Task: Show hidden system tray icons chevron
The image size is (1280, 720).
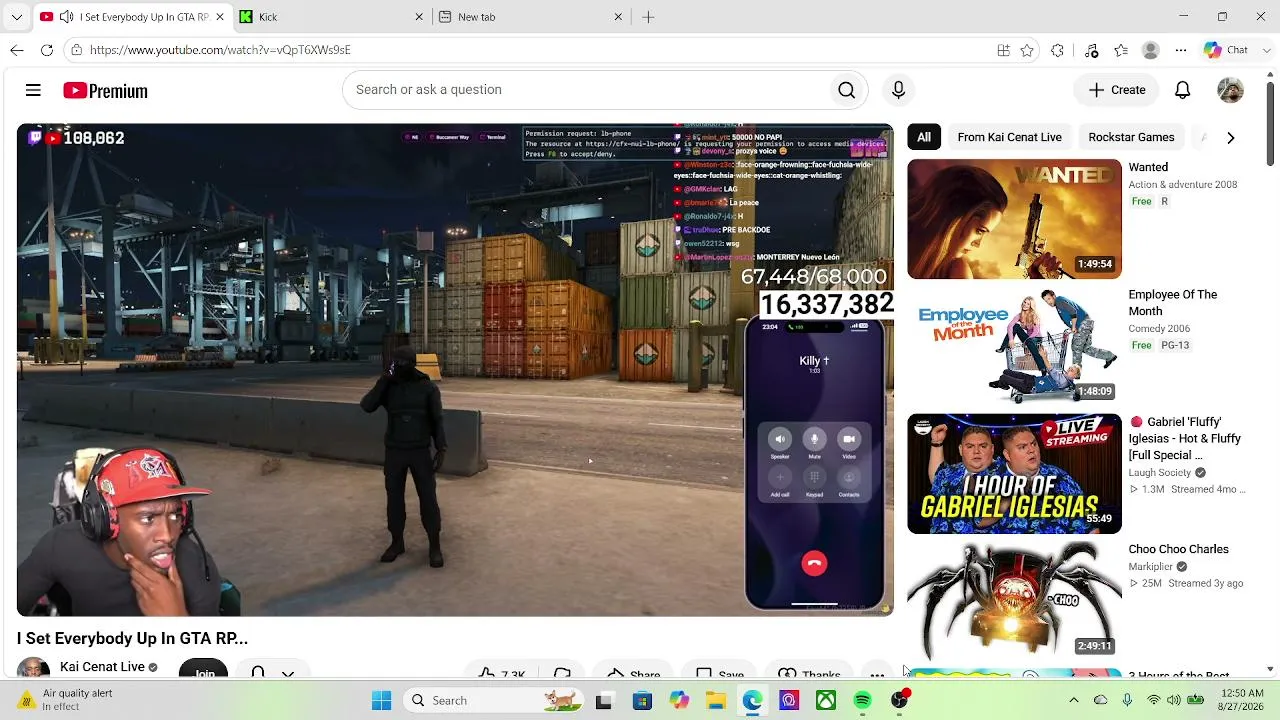Action: pos(1073,701)
